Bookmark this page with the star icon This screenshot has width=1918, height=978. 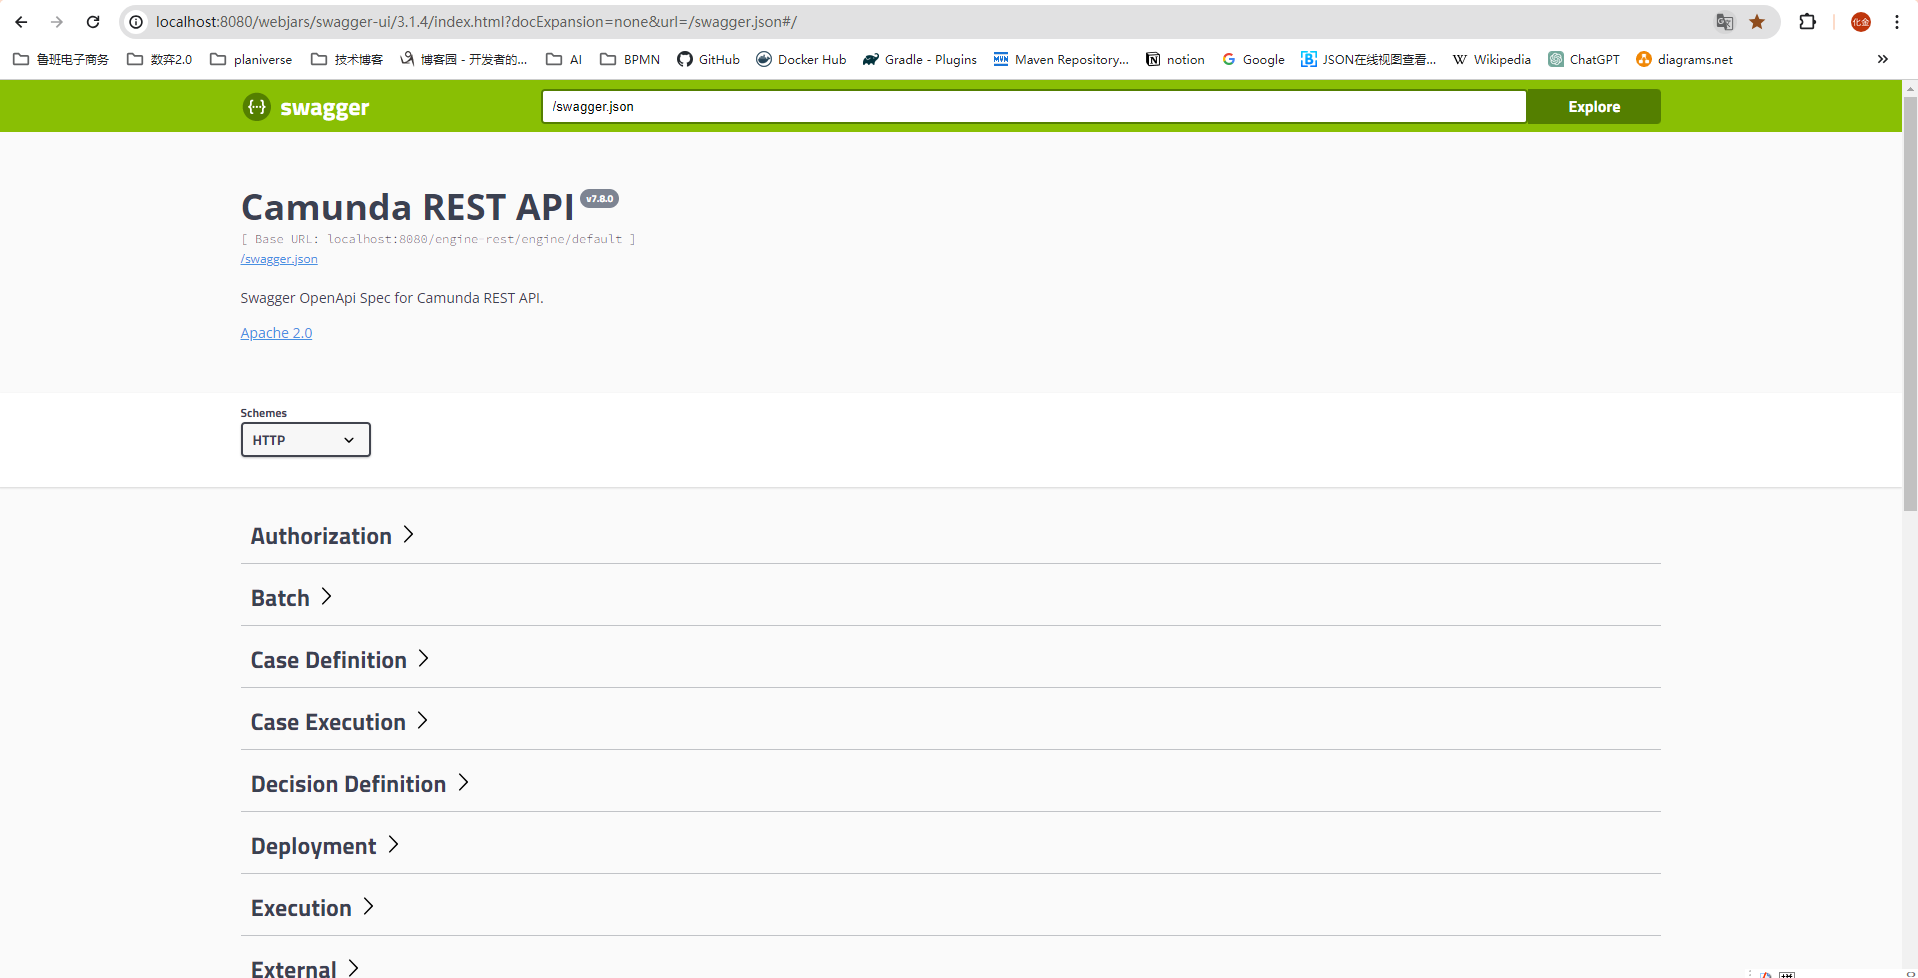(1757, 22)
